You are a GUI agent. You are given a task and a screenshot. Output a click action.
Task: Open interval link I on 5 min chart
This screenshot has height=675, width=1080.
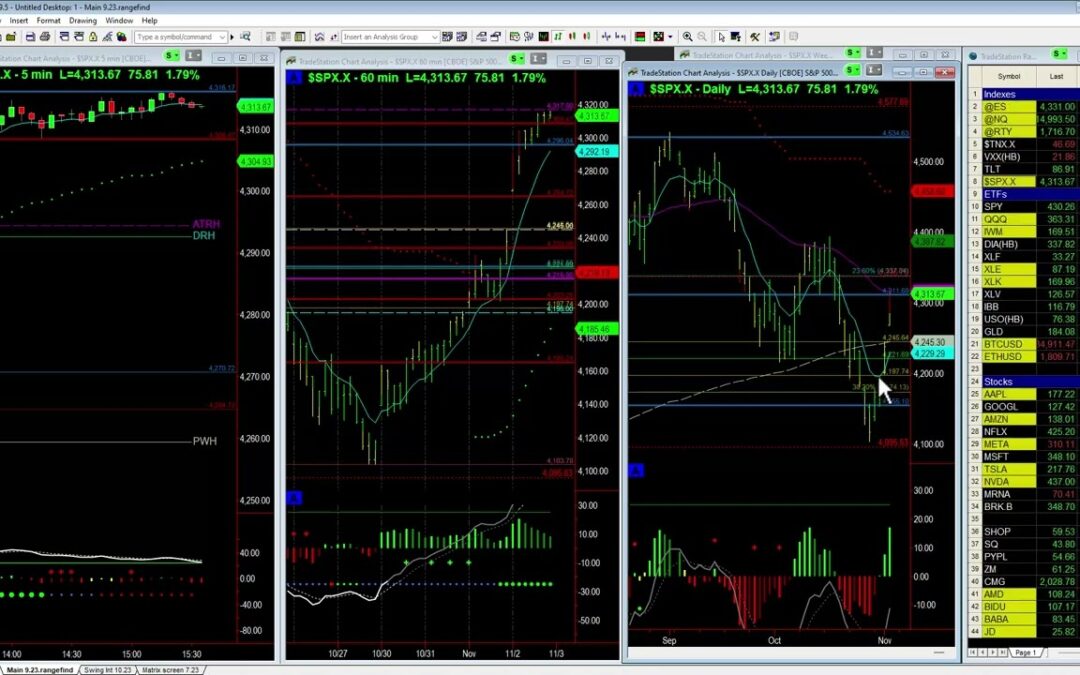click(194, 56)
